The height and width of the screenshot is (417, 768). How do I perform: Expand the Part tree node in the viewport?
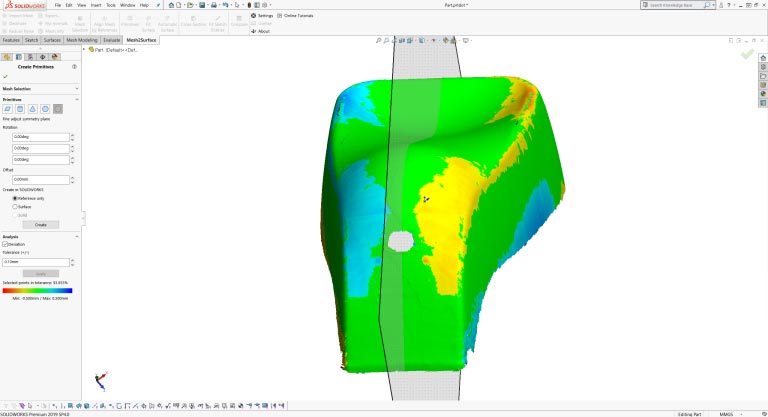(86, 48)
